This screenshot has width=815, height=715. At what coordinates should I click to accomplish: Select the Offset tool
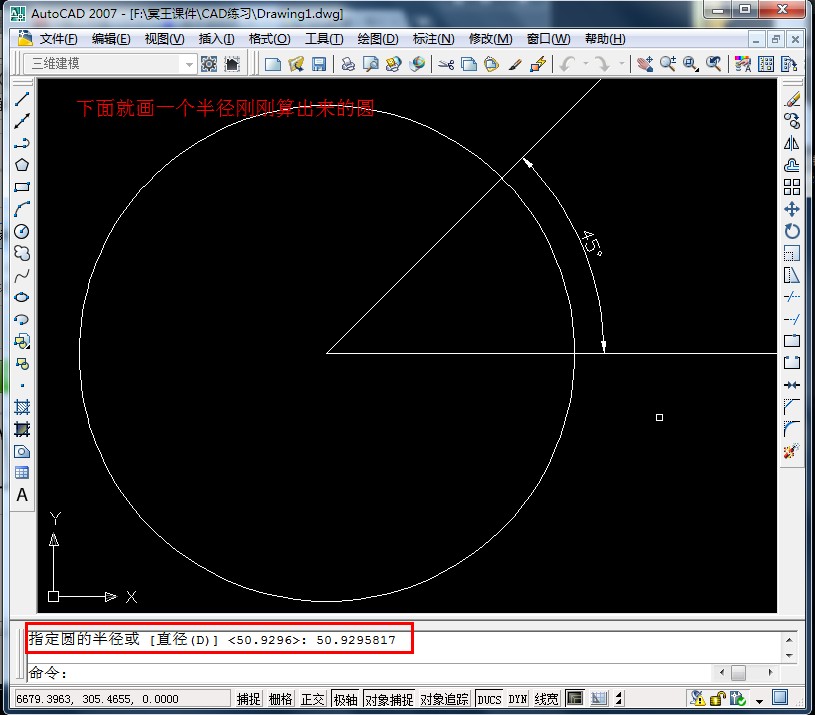click(792, 165)
